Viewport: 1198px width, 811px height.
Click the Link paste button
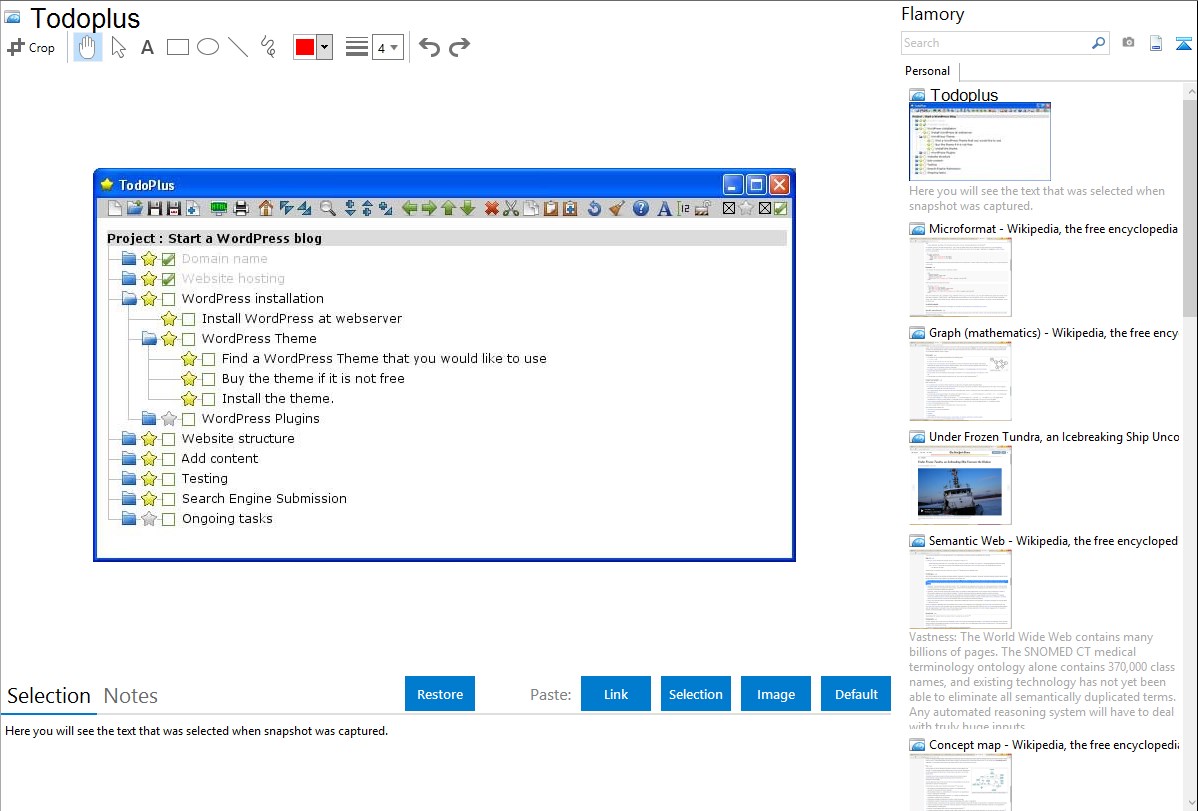(x=616, y=694)
